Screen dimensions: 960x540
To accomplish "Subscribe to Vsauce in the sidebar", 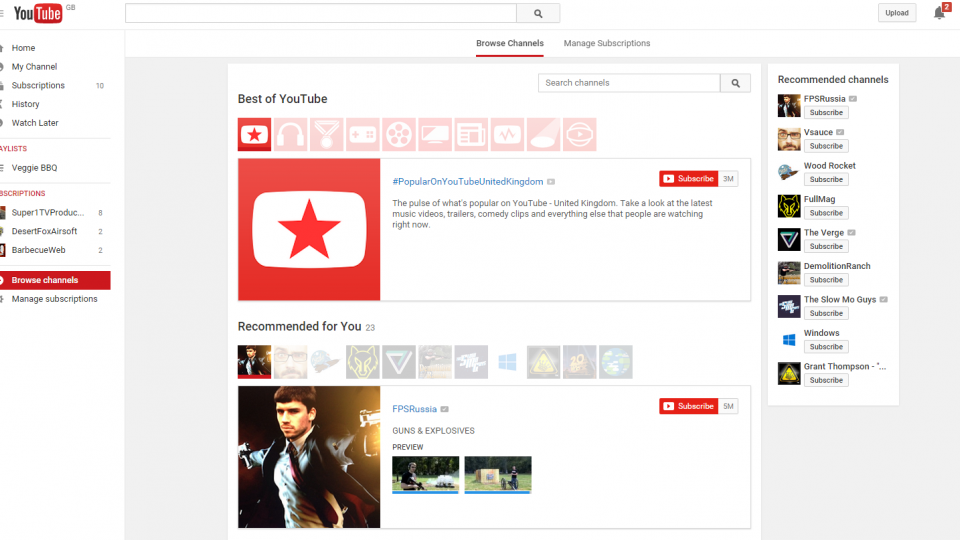I will pyautogui.click(x=826, y=146).
